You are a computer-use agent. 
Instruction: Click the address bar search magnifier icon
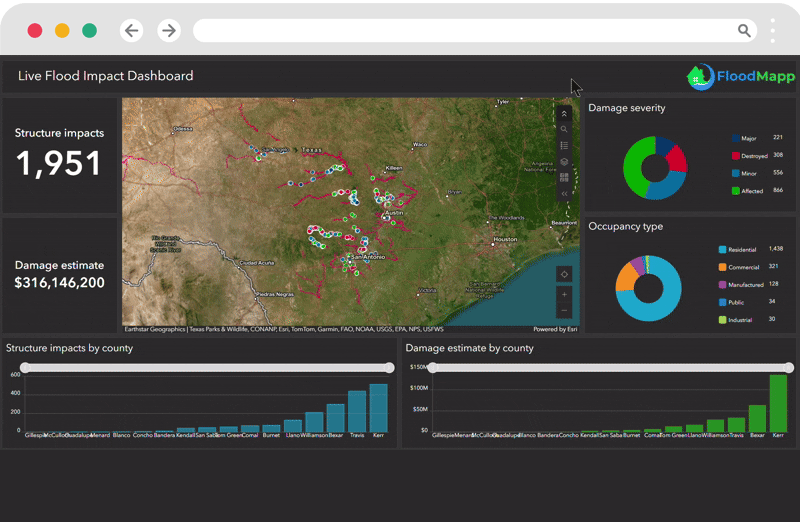tap(744, 31)
